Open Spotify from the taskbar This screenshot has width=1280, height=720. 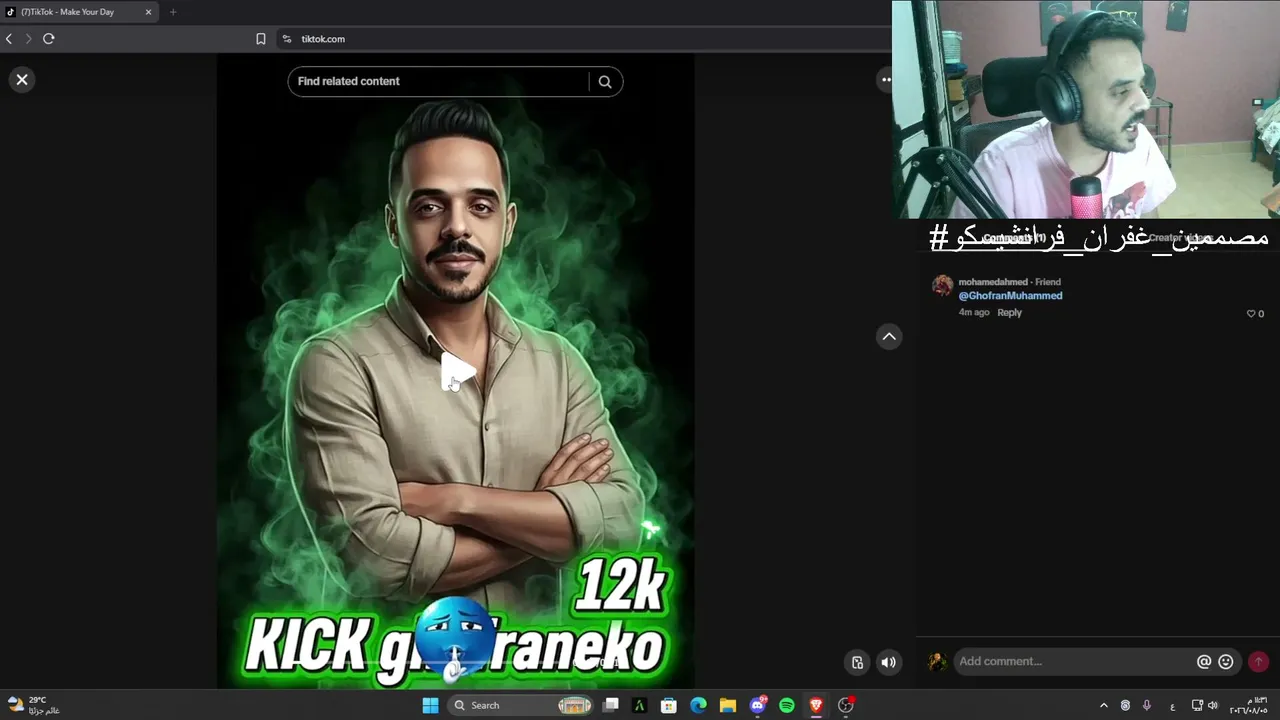coord(787,705)
